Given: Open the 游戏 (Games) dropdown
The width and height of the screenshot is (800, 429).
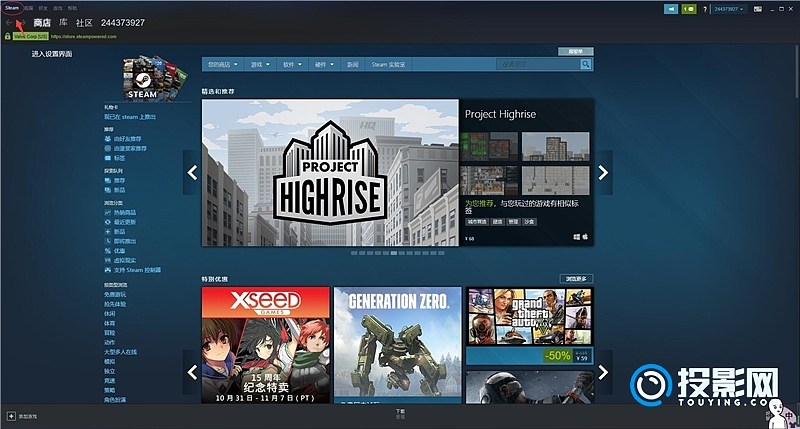Looking at the screenshot, I should pyautogui.click(x=260, y=64).
